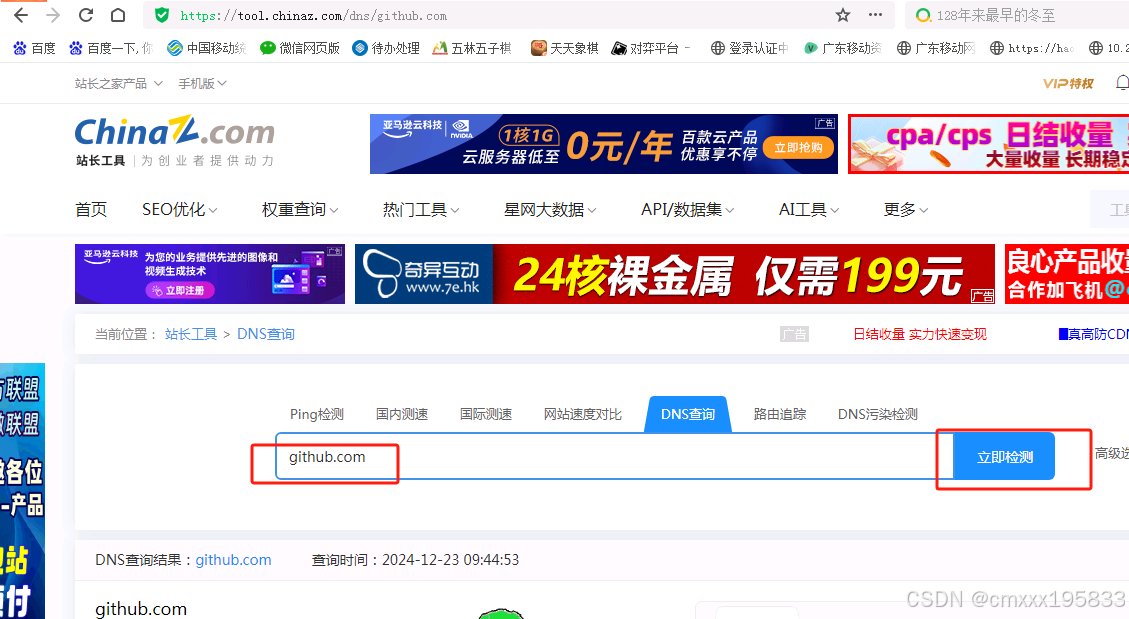Open the 中国移动 bookmark

click(206, 48)
